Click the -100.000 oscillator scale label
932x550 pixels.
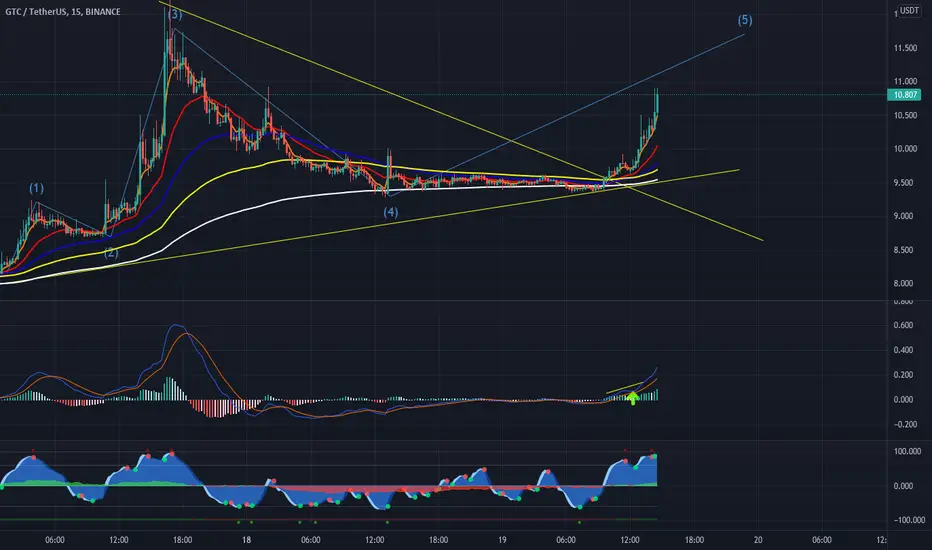coord(907,520)
